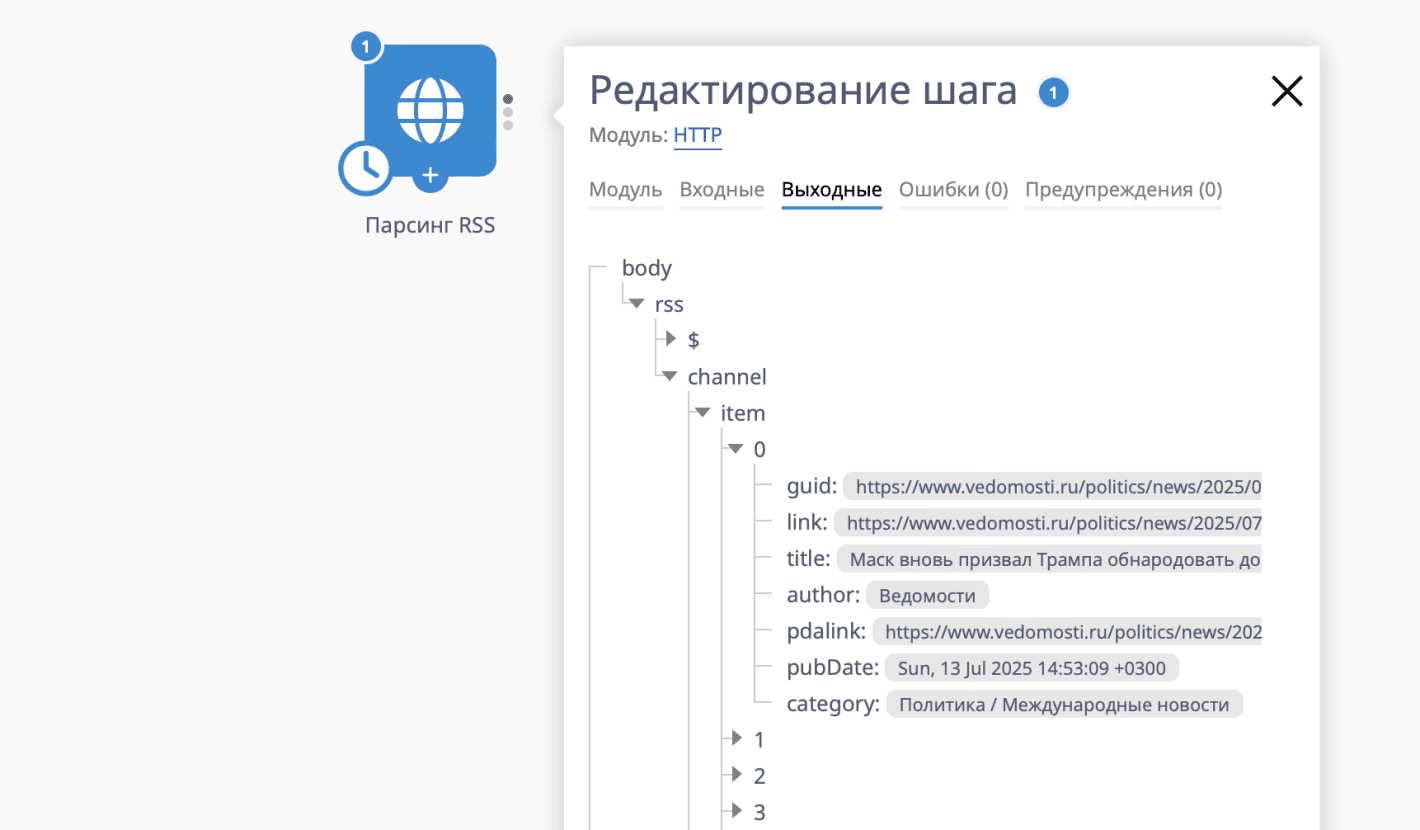This screenshot has height=830, width=1420.
Task: Select the title value of item 0
Action: coord(1052,558)
